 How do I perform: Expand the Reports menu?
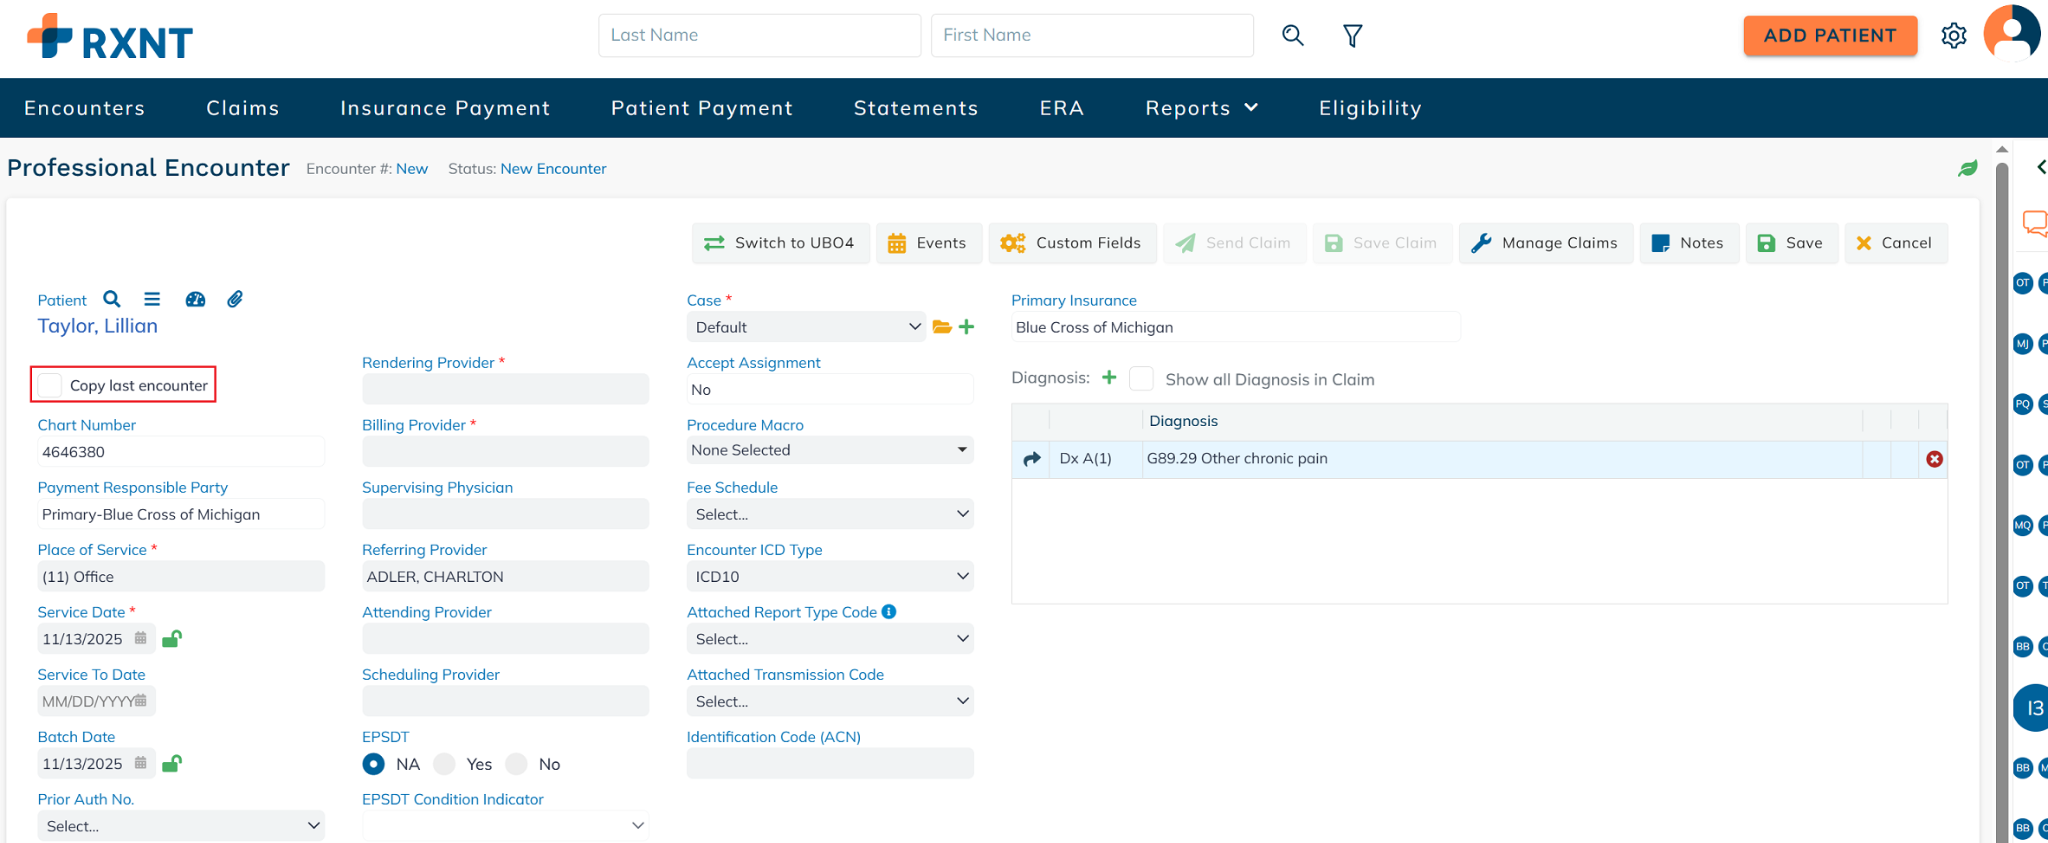pos(1201,108)
